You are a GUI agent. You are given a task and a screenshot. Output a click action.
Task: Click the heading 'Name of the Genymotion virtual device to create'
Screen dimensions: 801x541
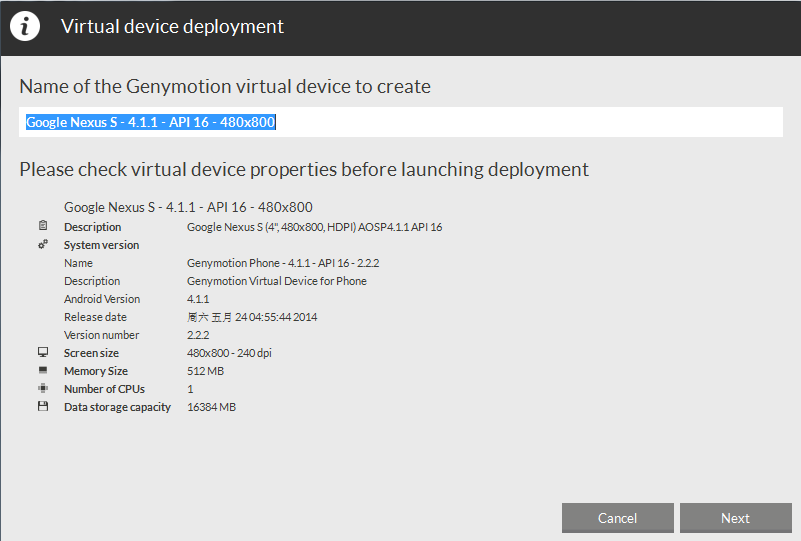click(x=225, y=86)
